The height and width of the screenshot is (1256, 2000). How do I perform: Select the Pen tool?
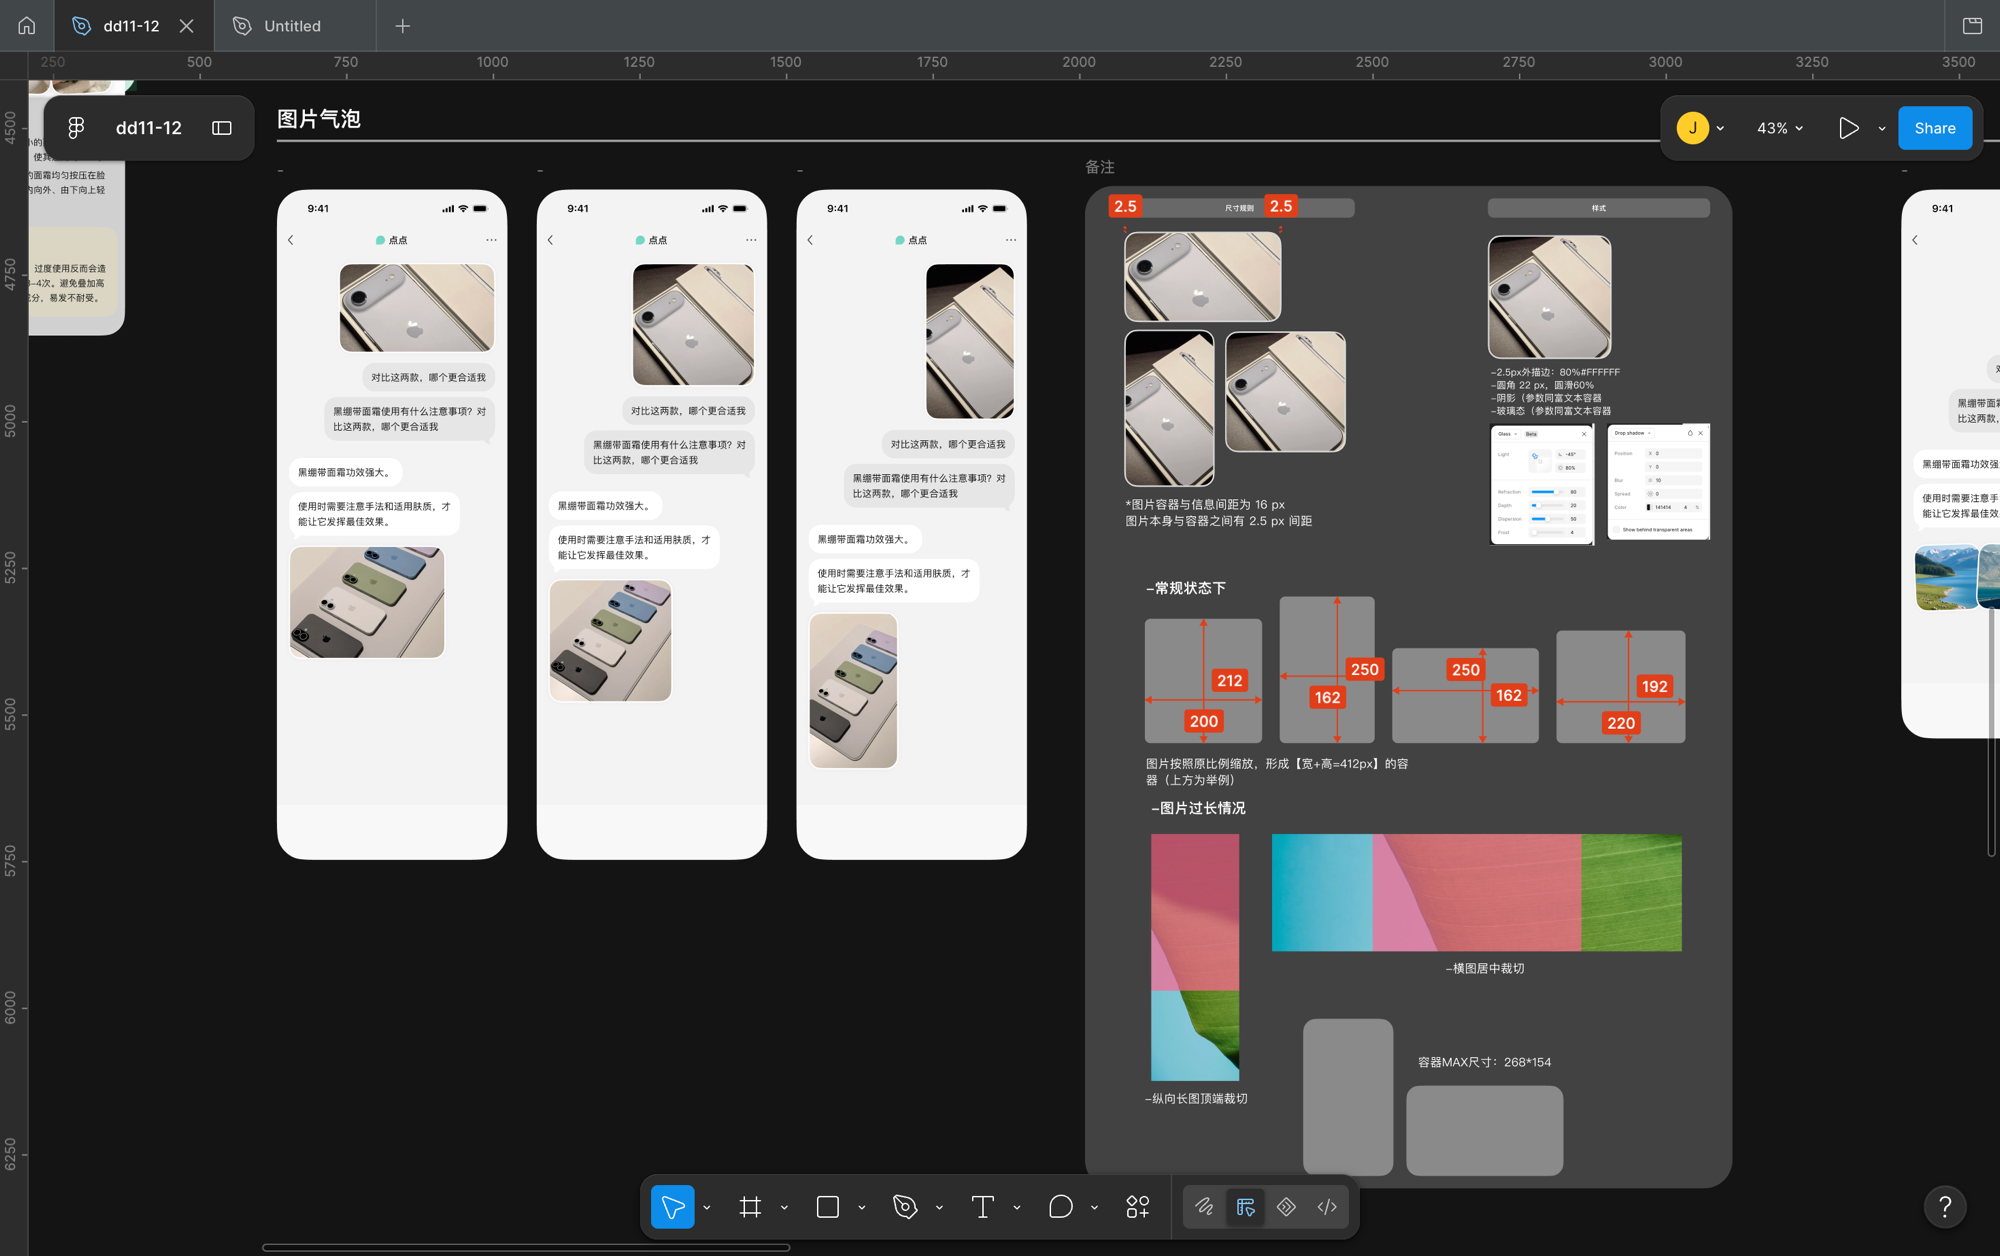click(x=905, y=1207)
